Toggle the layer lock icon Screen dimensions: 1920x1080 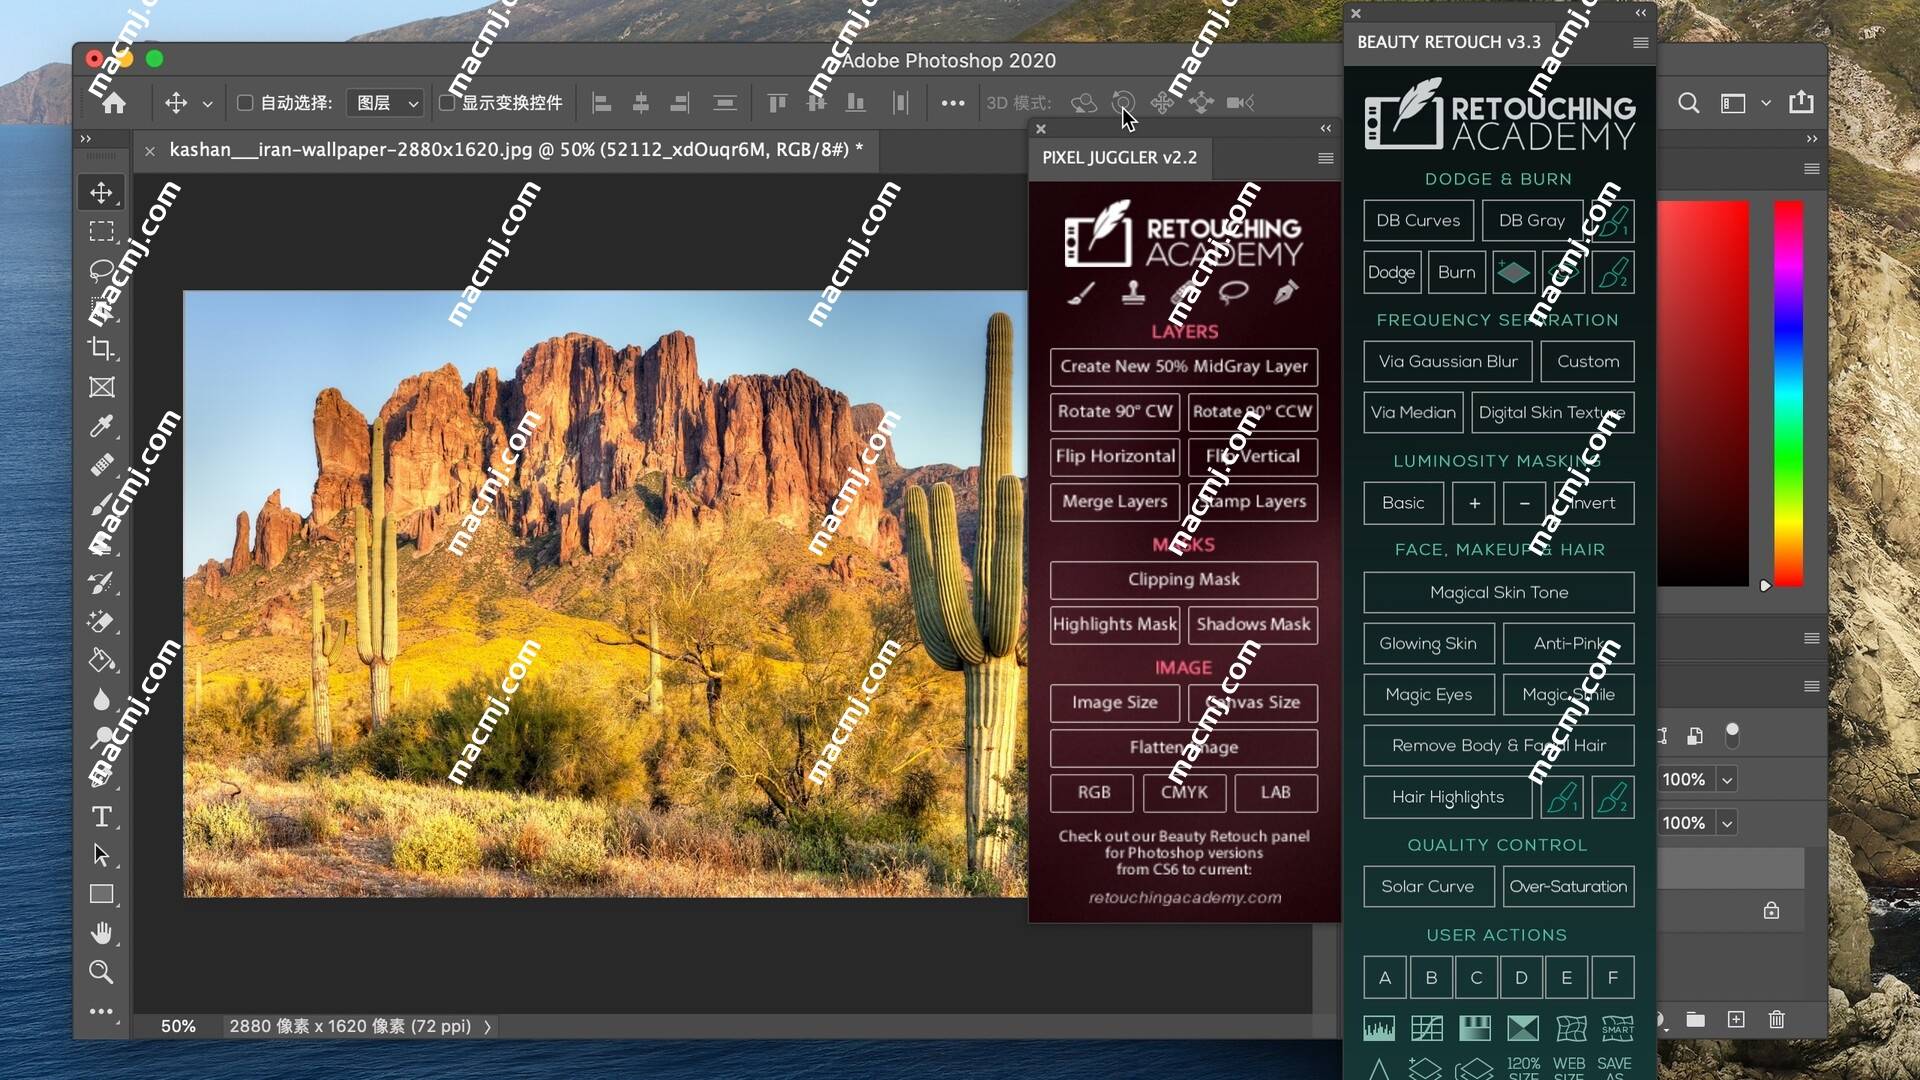(x=1771, y=910)
